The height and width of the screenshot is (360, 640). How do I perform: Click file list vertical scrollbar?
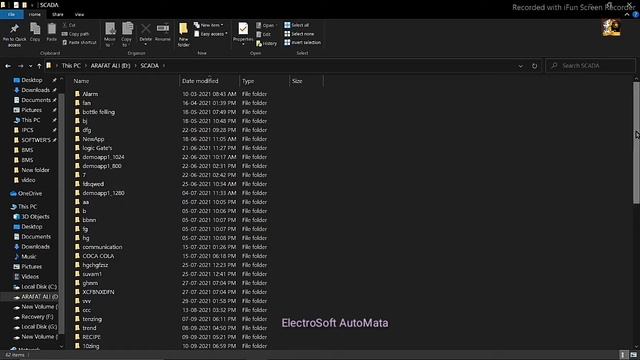click(636, 142)
